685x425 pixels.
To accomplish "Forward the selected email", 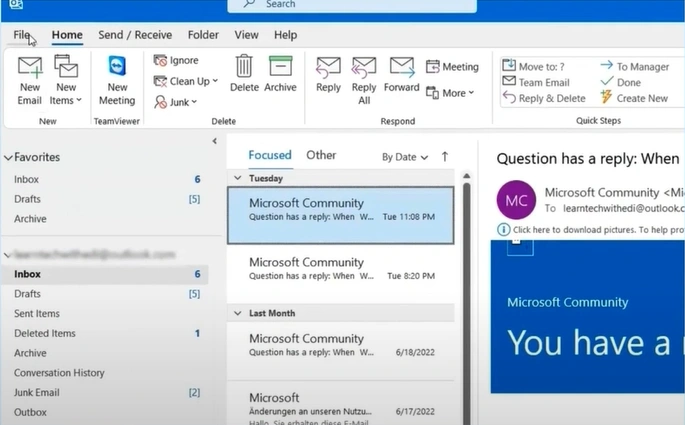I will (401, 74).
